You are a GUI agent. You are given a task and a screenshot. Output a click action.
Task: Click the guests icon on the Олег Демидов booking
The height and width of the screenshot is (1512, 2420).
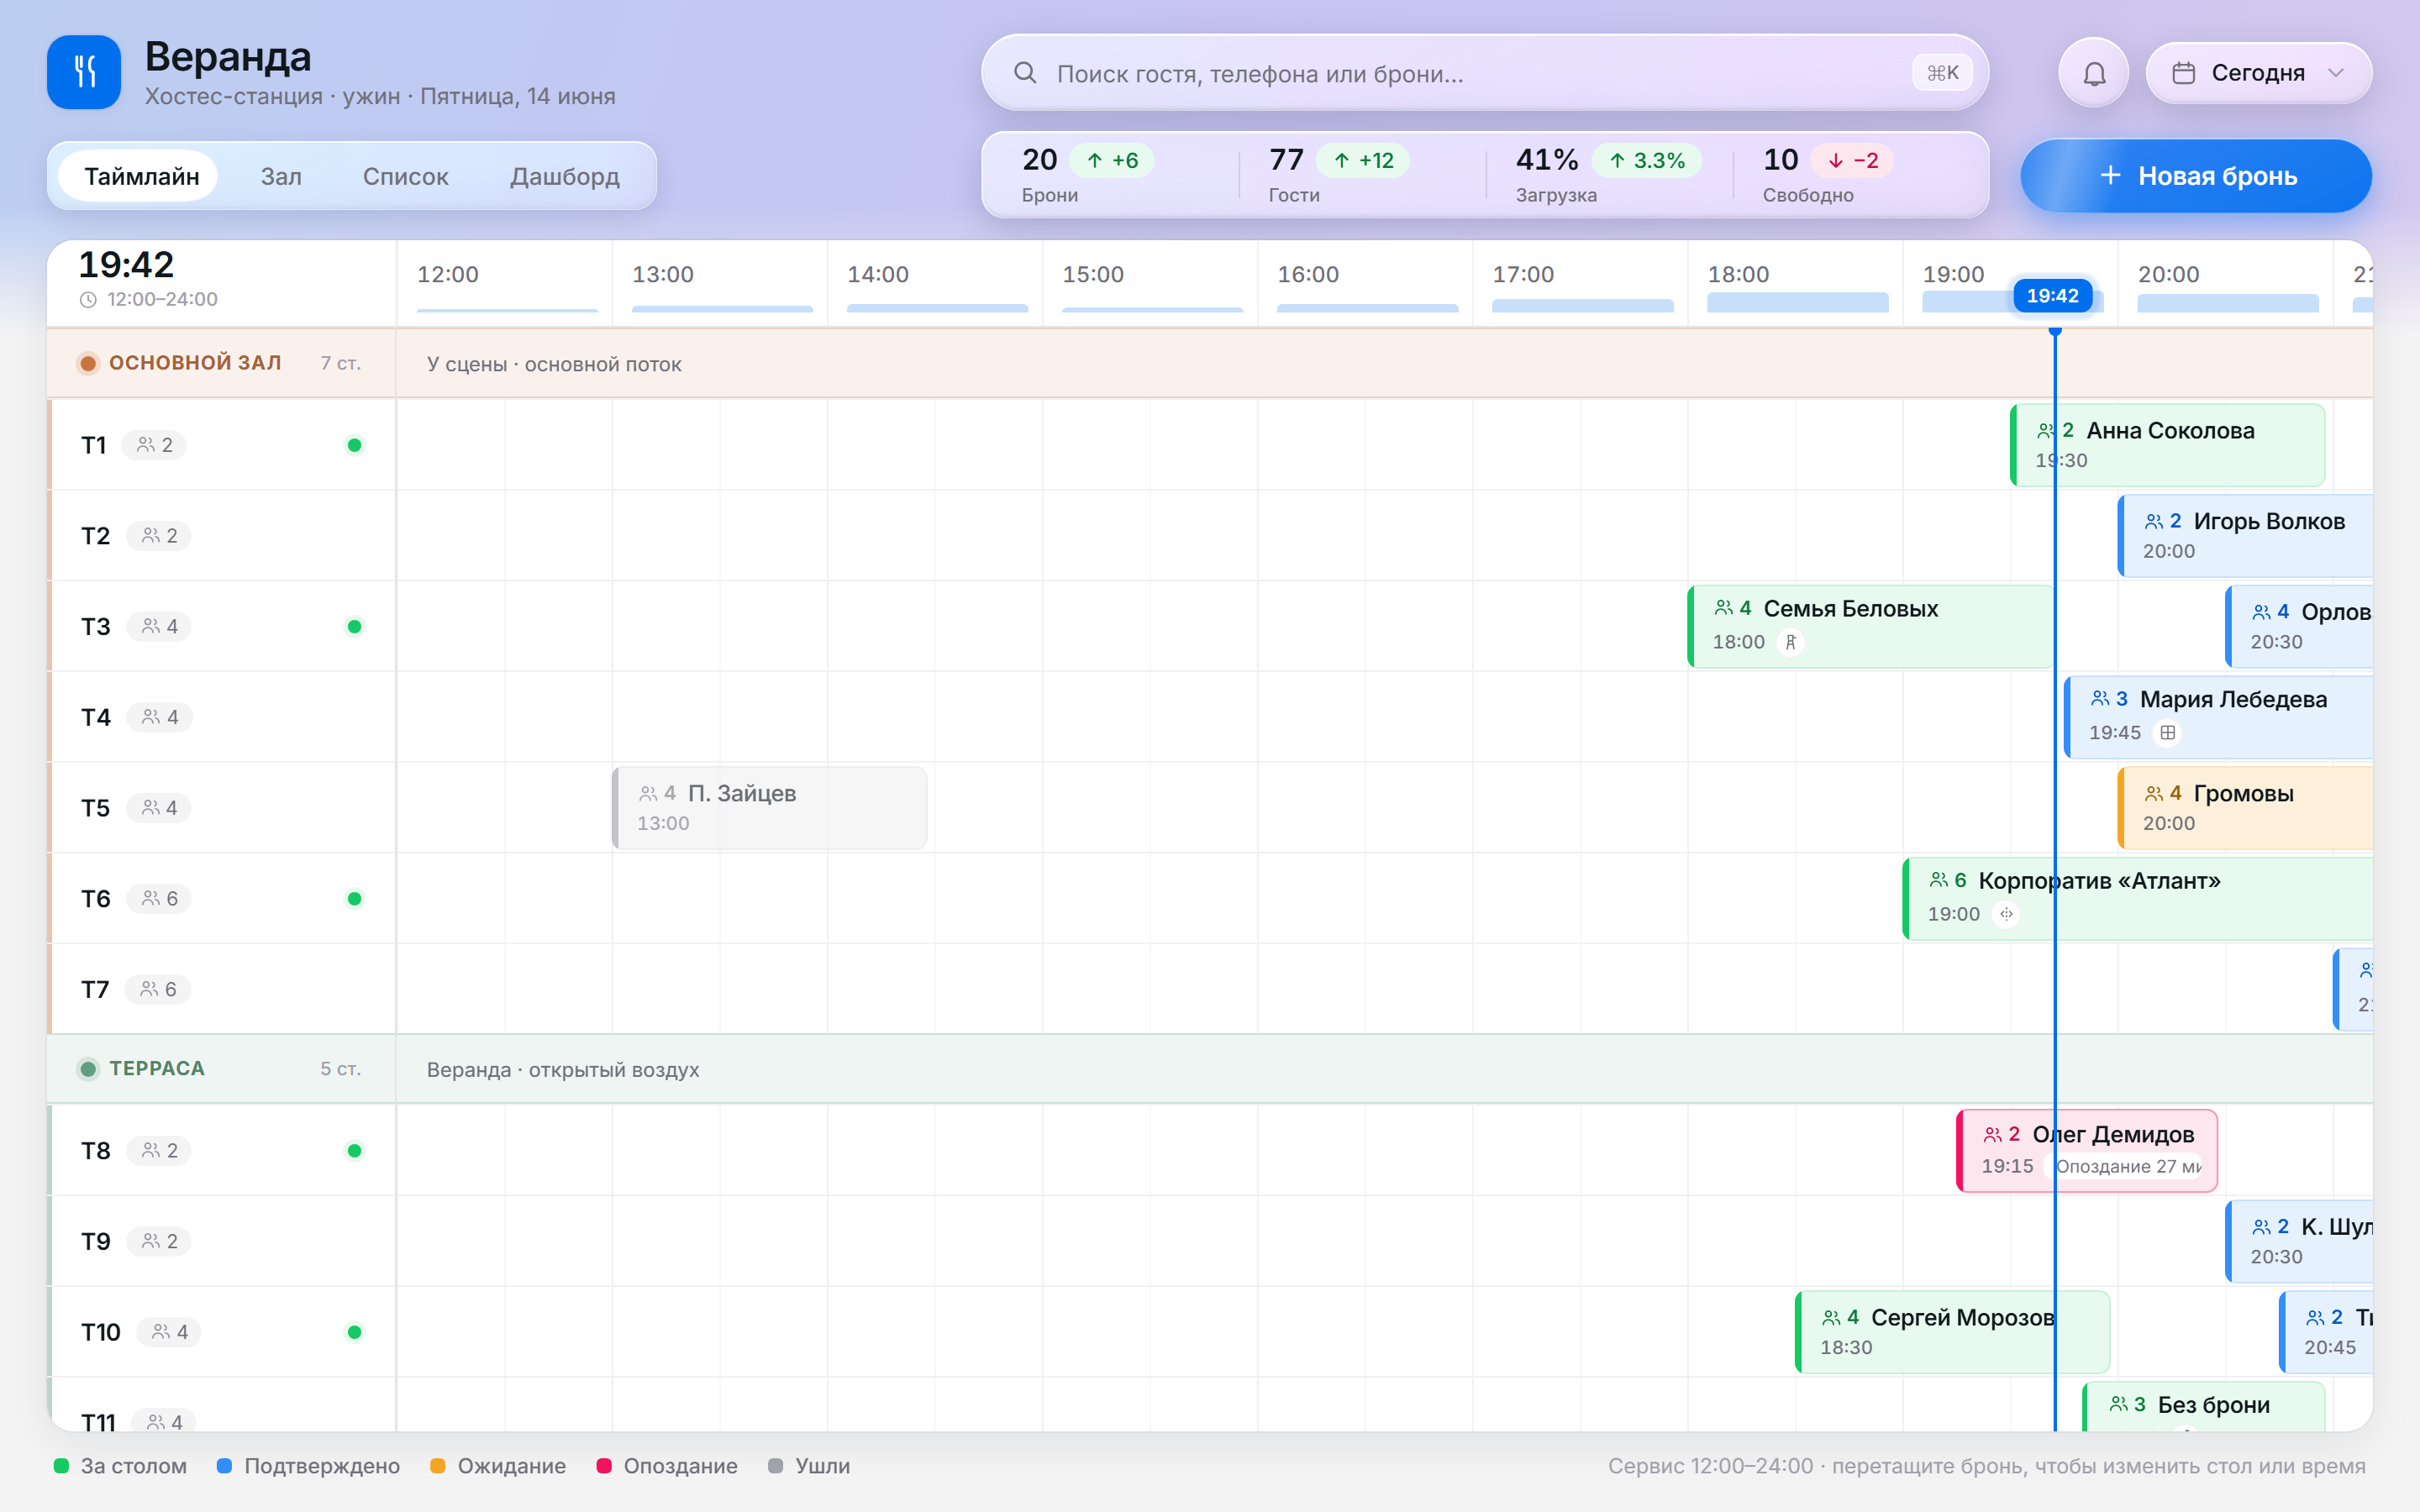click(1992, 1135)
